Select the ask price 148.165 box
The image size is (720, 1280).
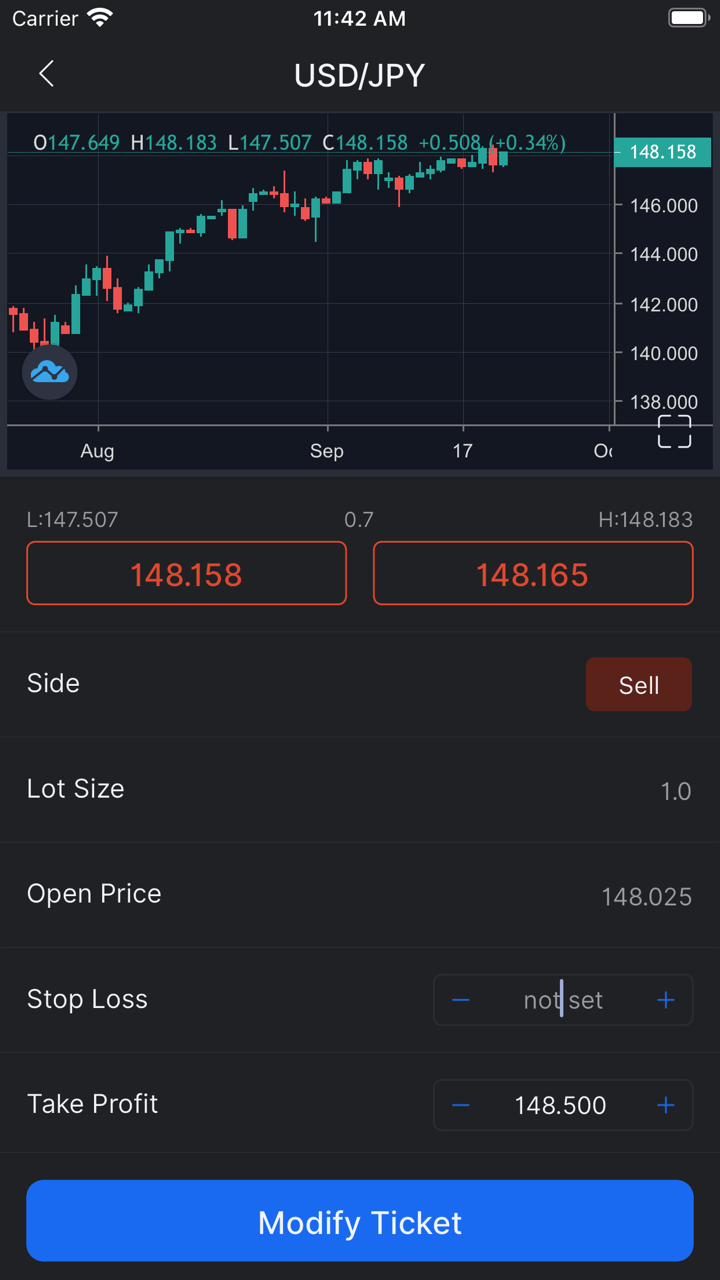532,574
